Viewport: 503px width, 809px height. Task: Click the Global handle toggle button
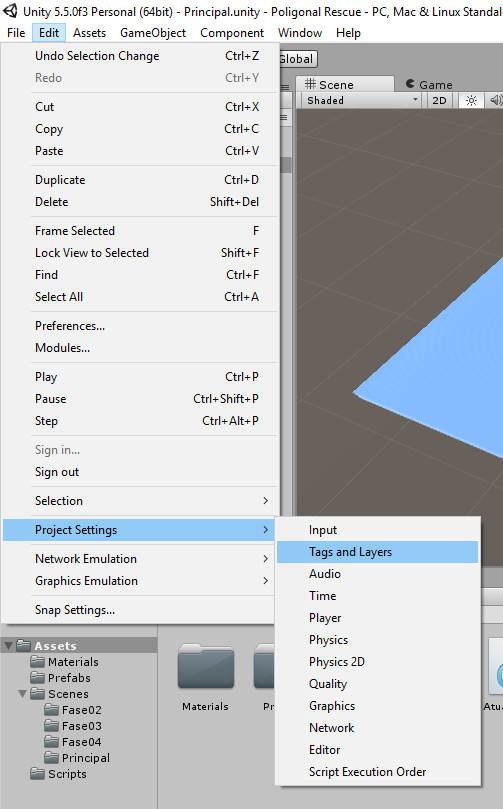(x=298, y=59)
